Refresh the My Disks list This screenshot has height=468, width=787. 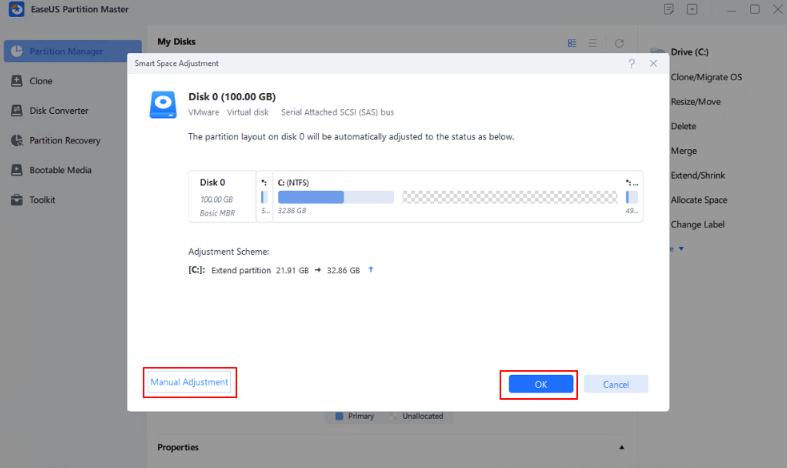click(619, 43)
